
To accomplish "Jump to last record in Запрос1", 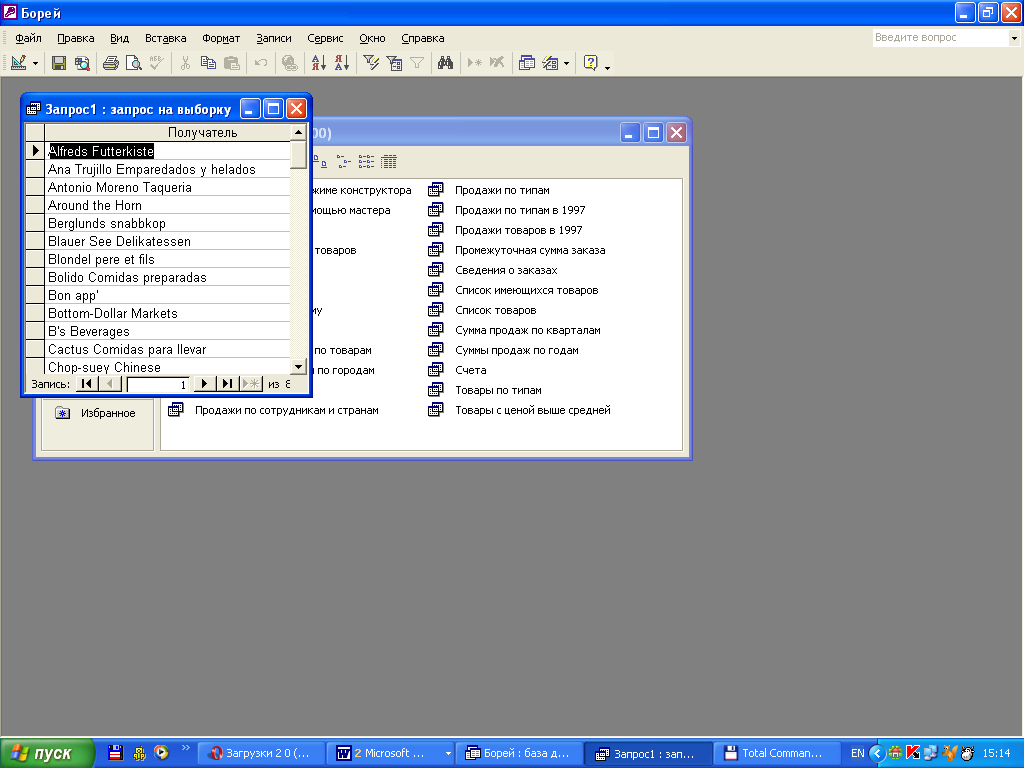I will (x=227, y=384).
